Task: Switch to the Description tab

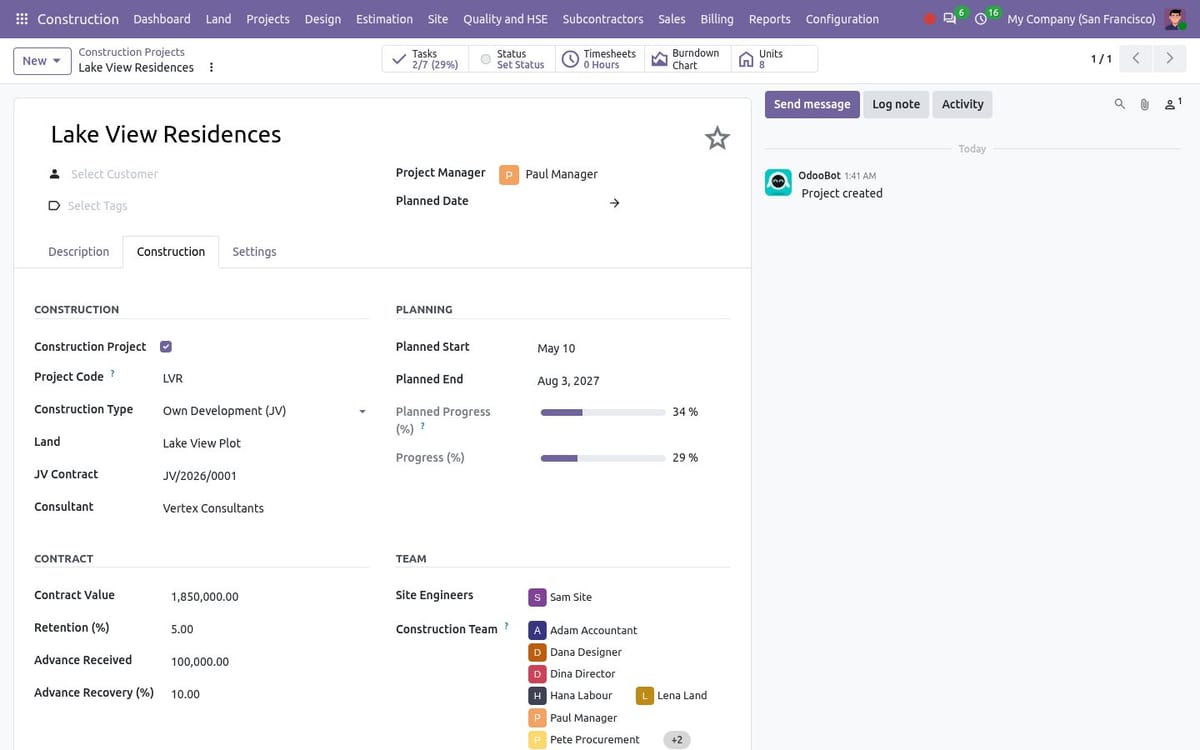Action: pos(79,252)
